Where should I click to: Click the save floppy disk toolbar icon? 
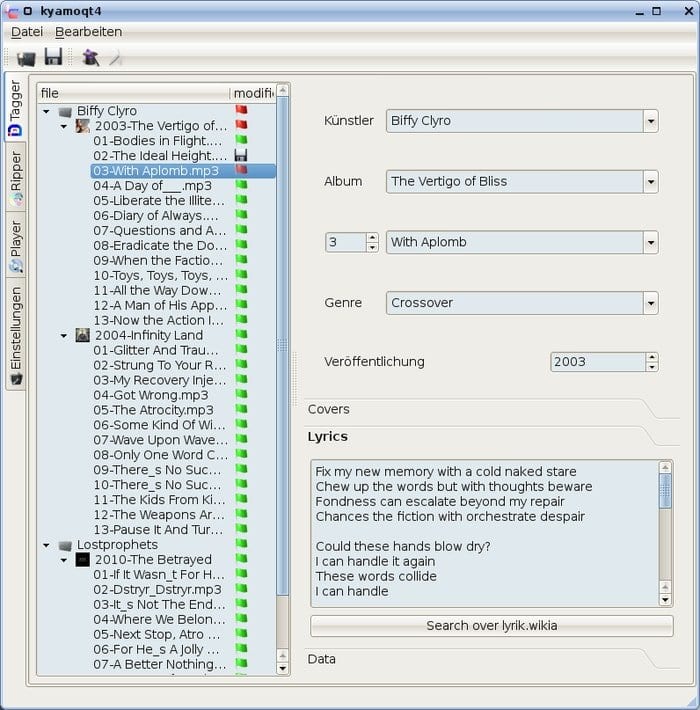53,57
